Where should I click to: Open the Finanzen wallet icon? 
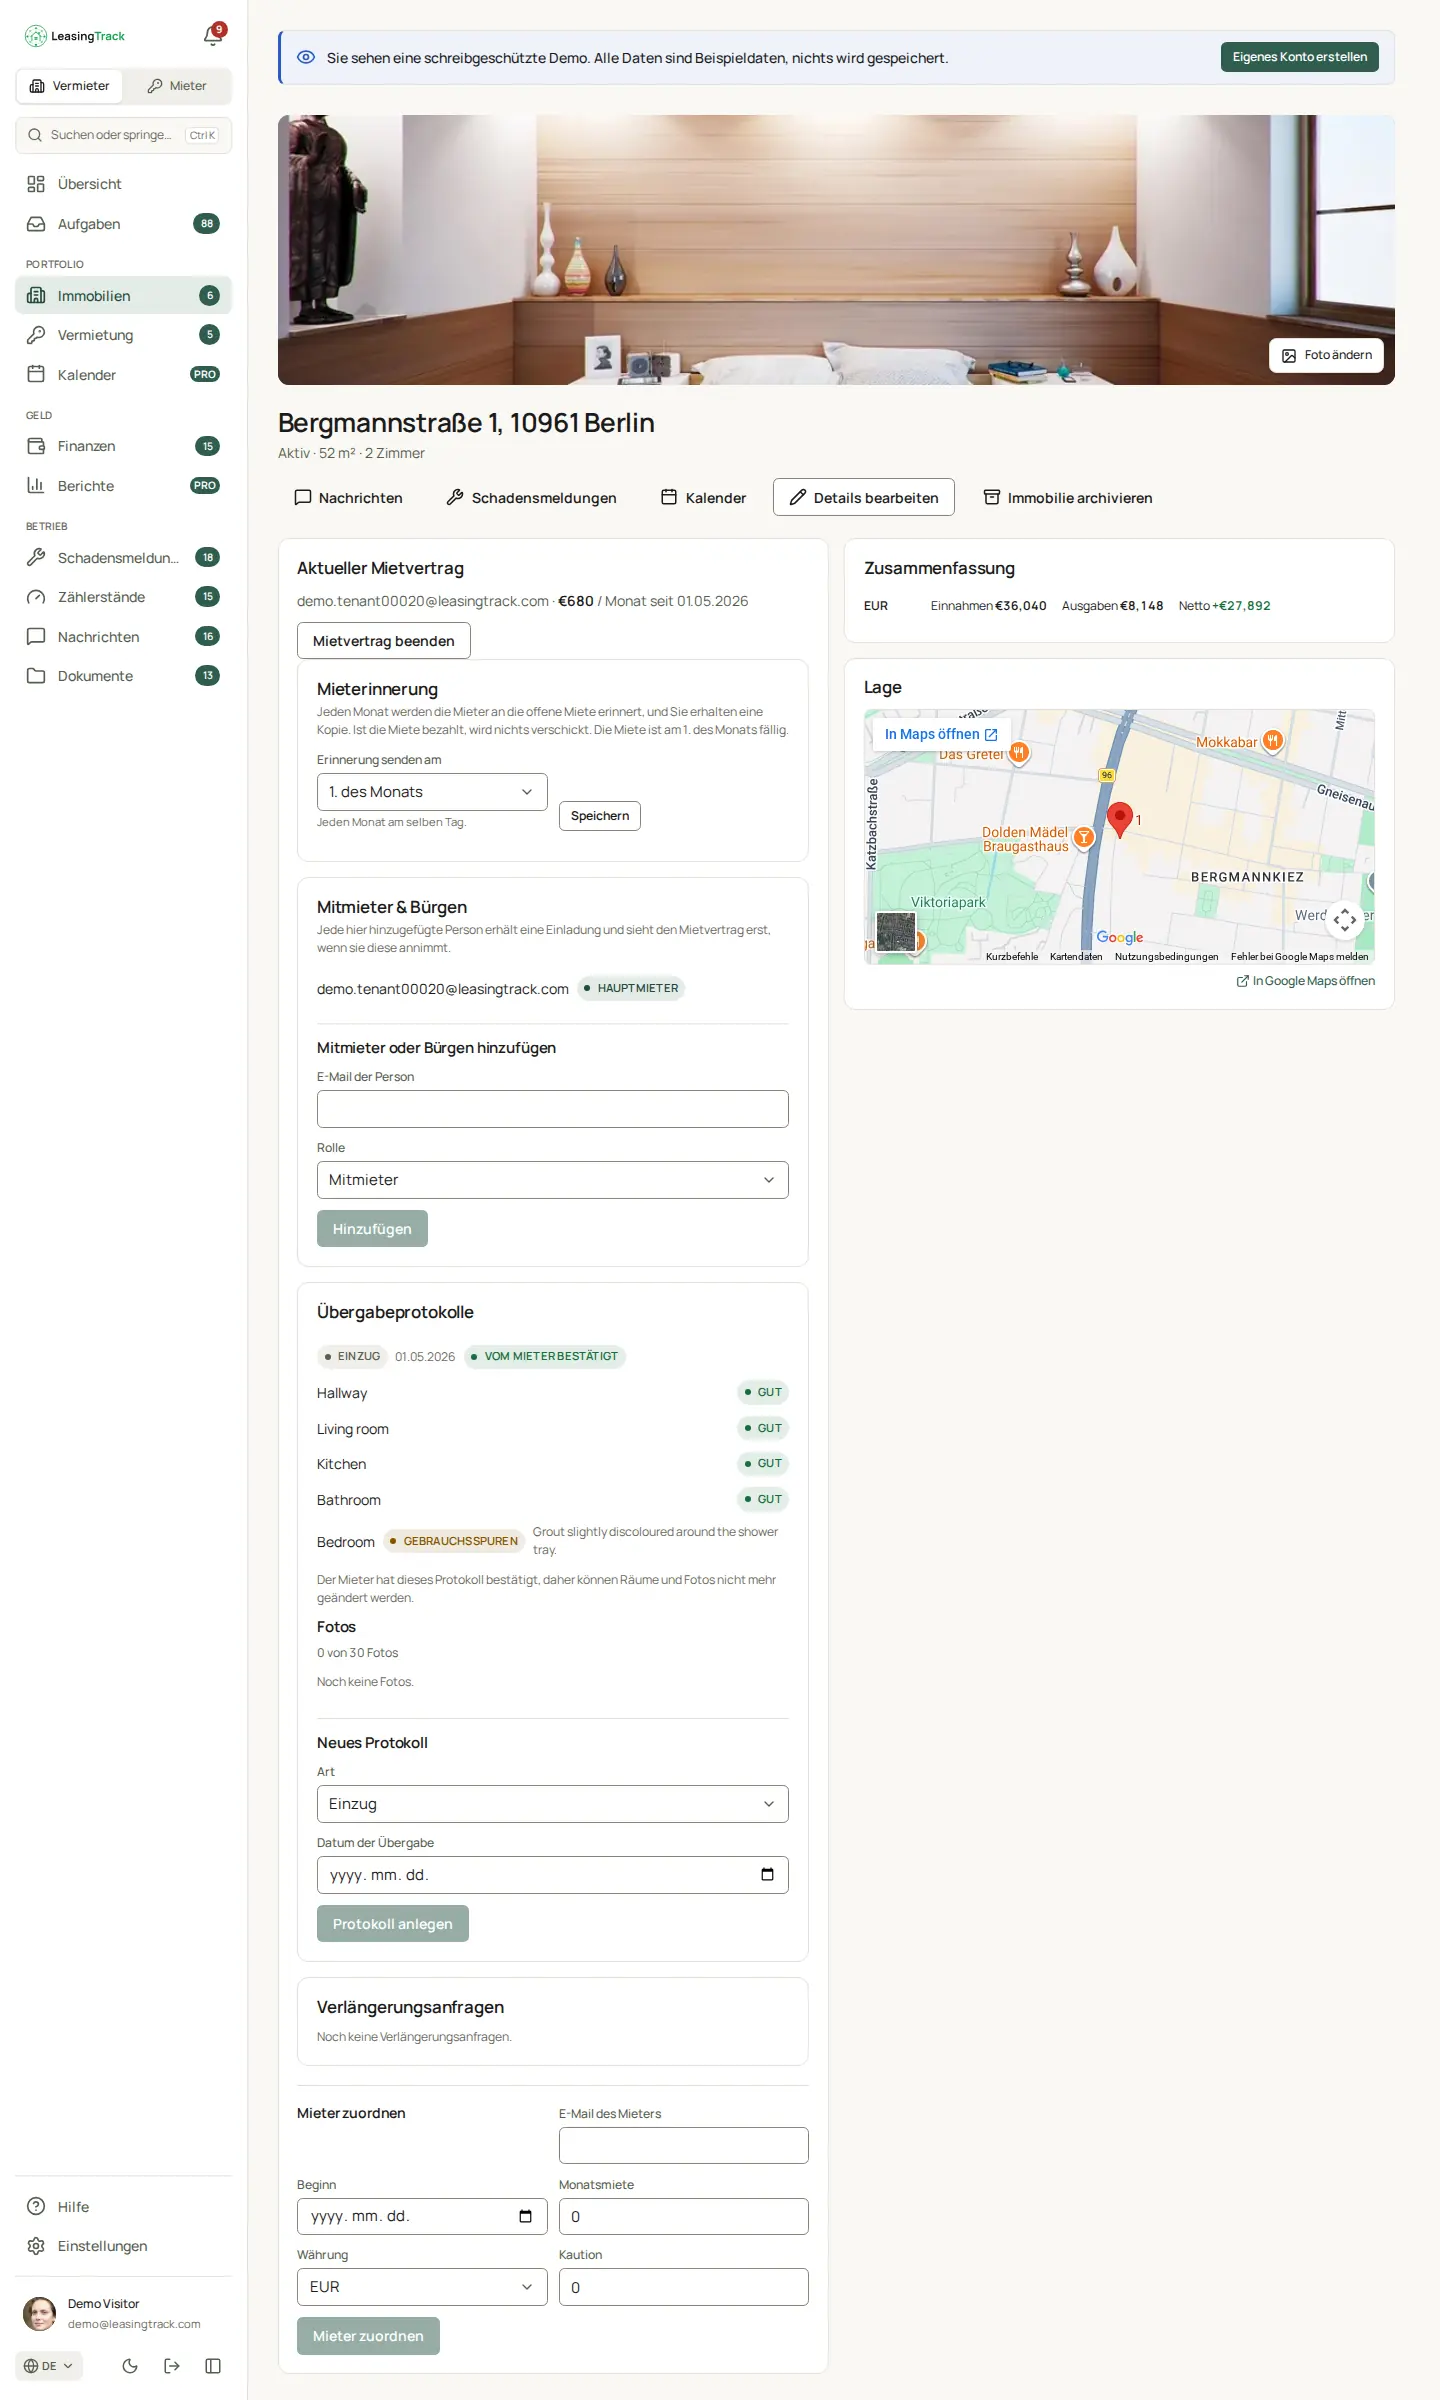36,446
